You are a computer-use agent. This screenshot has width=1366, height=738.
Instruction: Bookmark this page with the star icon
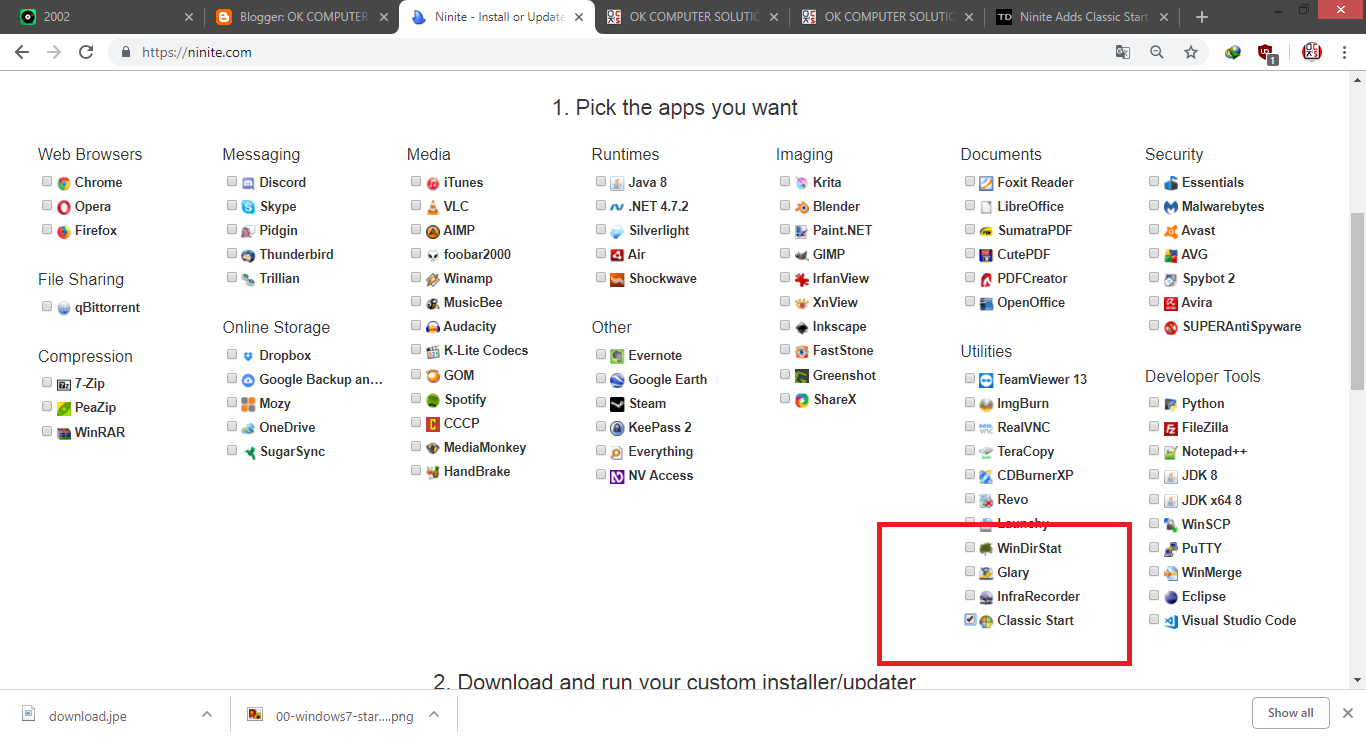point(1190,52)
